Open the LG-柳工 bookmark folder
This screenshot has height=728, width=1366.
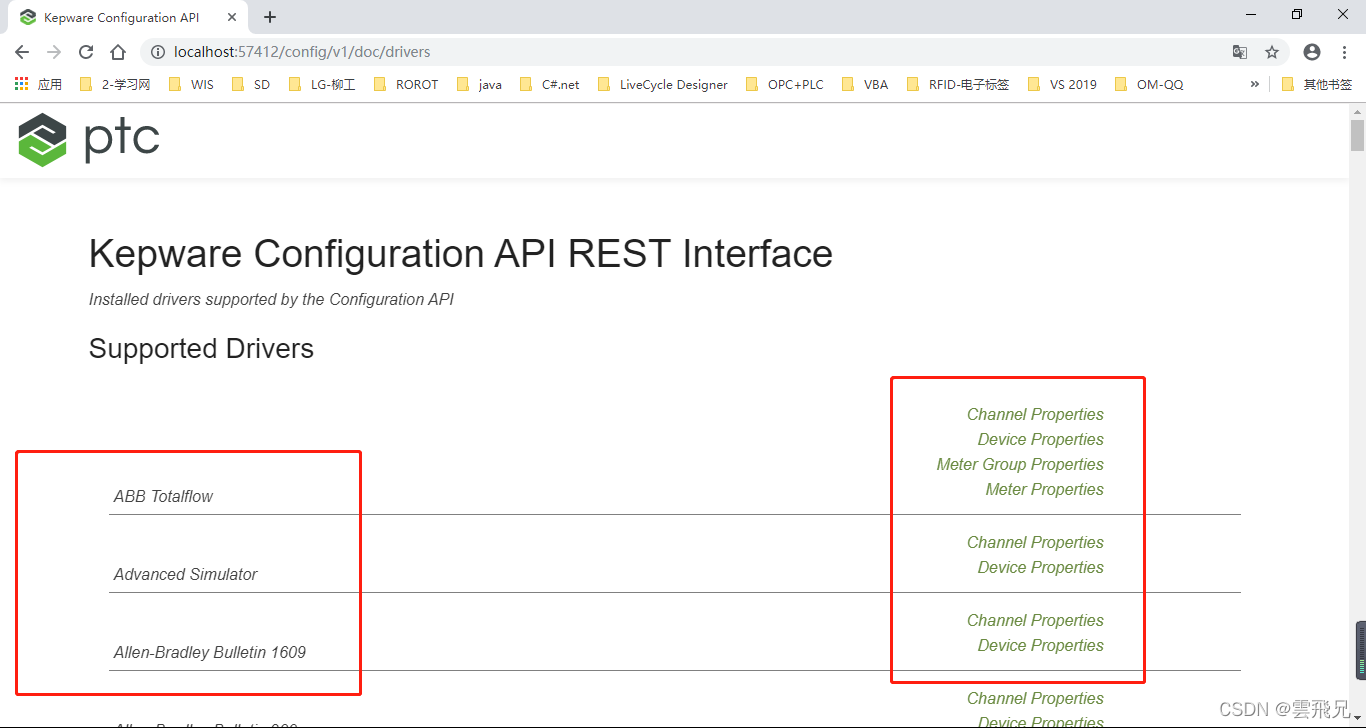(322, 84)
